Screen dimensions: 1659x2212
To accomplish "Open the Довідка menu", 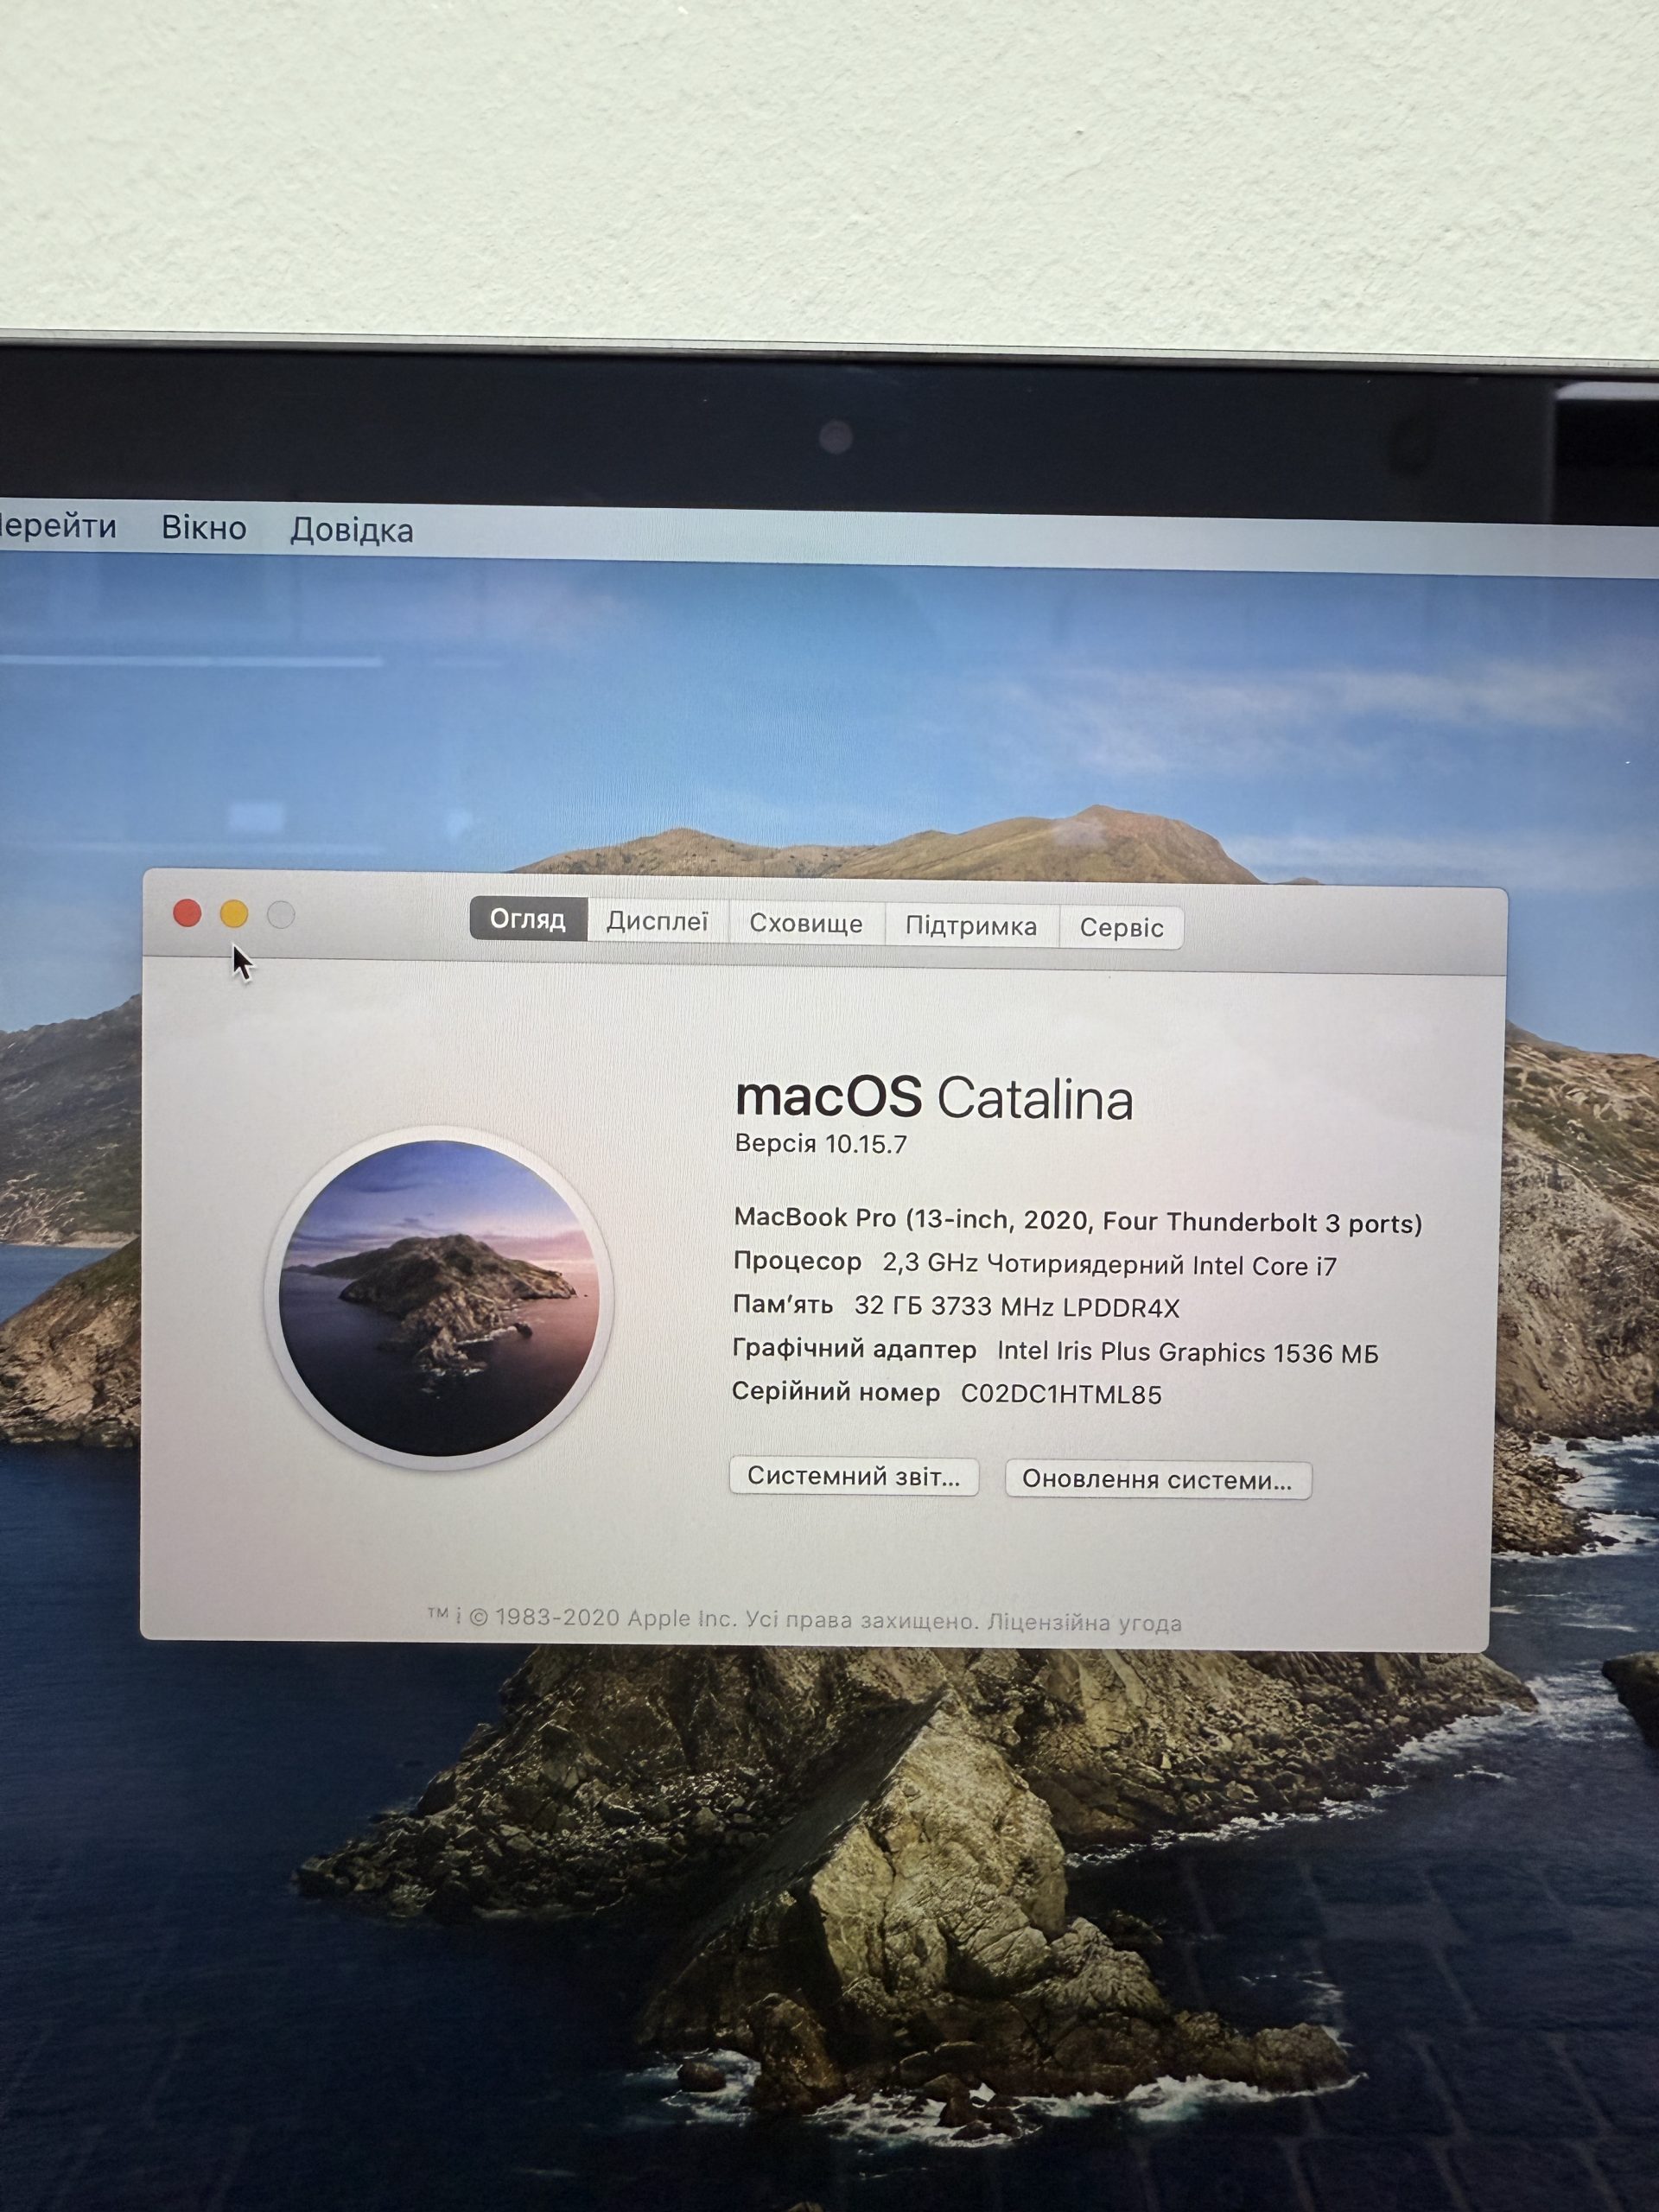I will point(352,530).
